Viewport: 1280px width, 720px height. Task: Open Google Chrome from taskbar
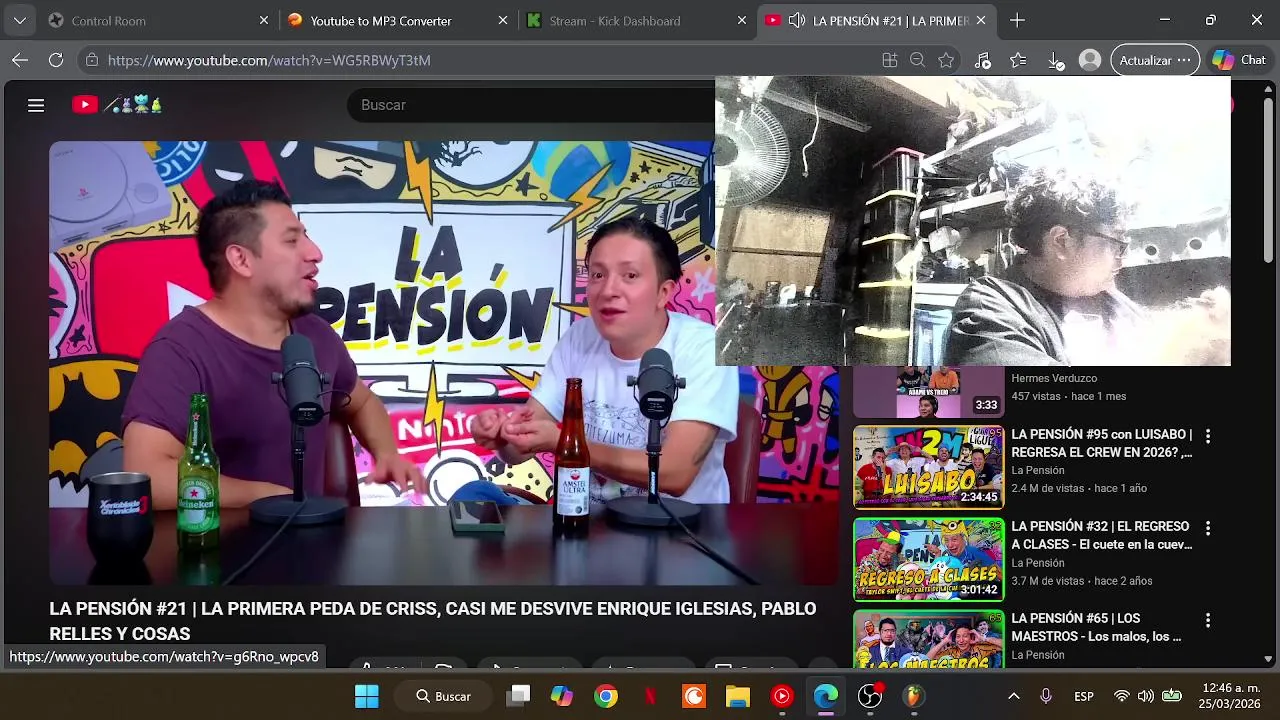606,696
